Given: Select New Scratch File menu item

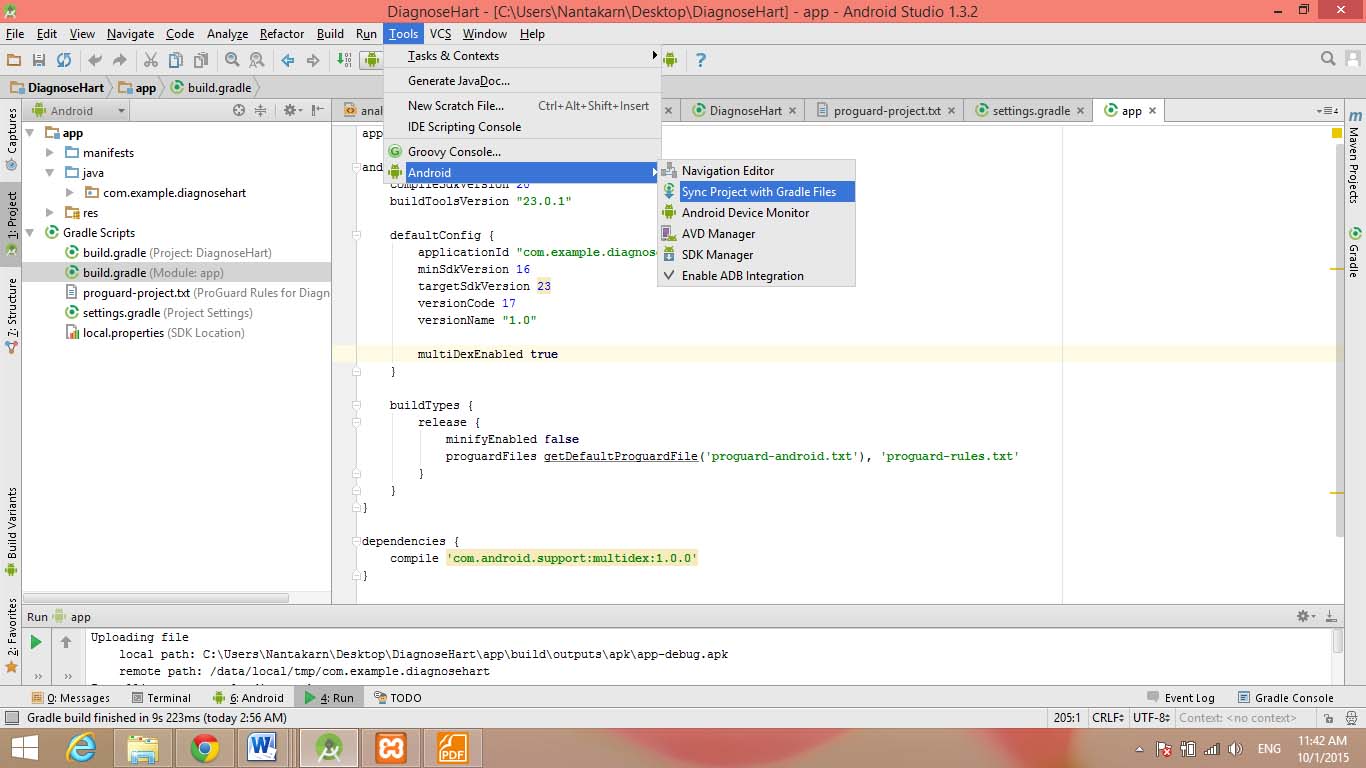Looking at the screenshot, I should (522, 106).
